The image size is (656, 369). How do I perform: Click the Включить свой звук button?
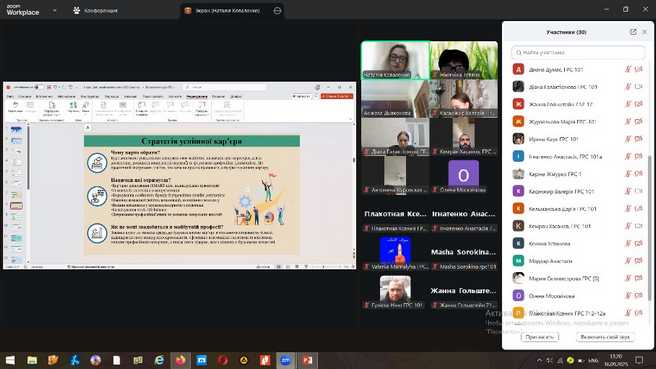coord(605,337)
